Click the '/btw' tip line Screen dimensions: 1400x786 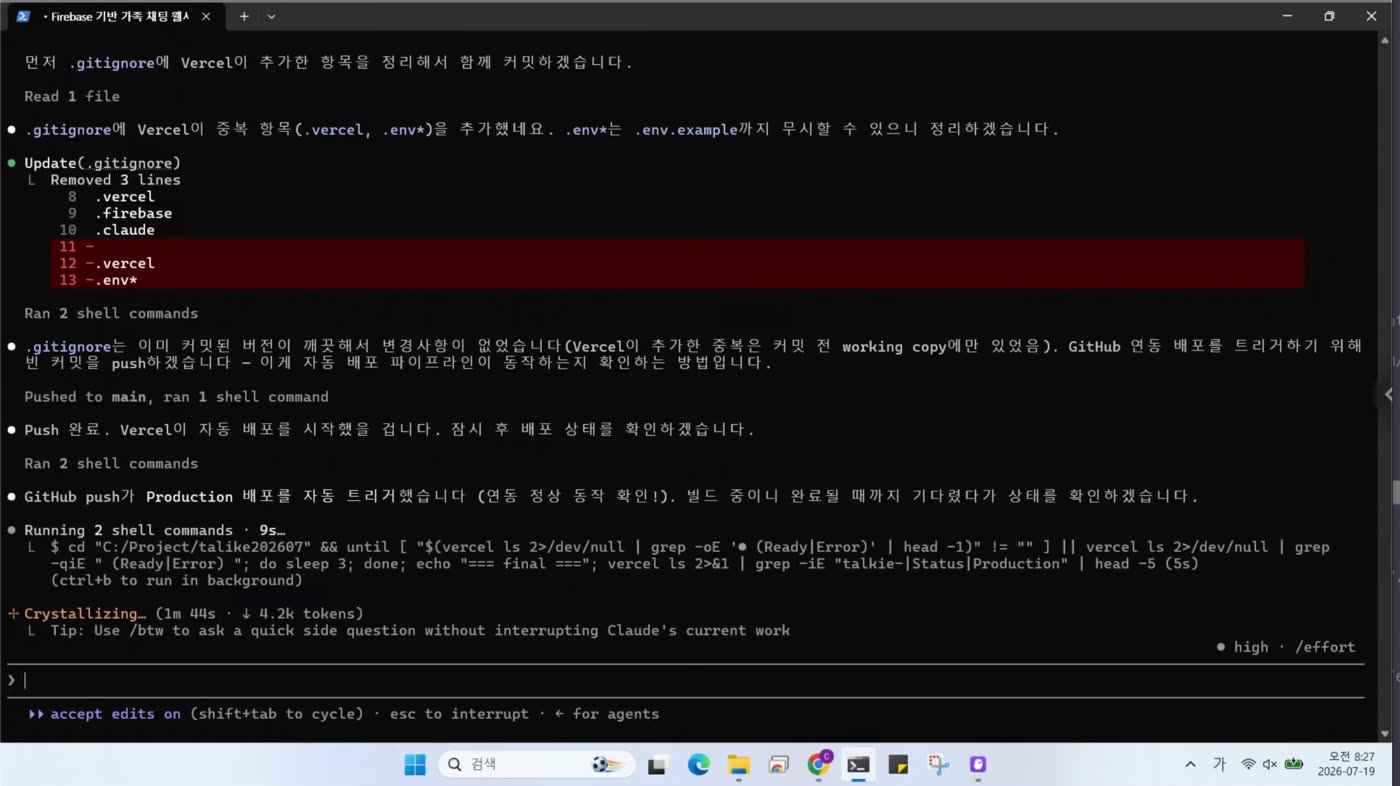click(x=420, y=630)
